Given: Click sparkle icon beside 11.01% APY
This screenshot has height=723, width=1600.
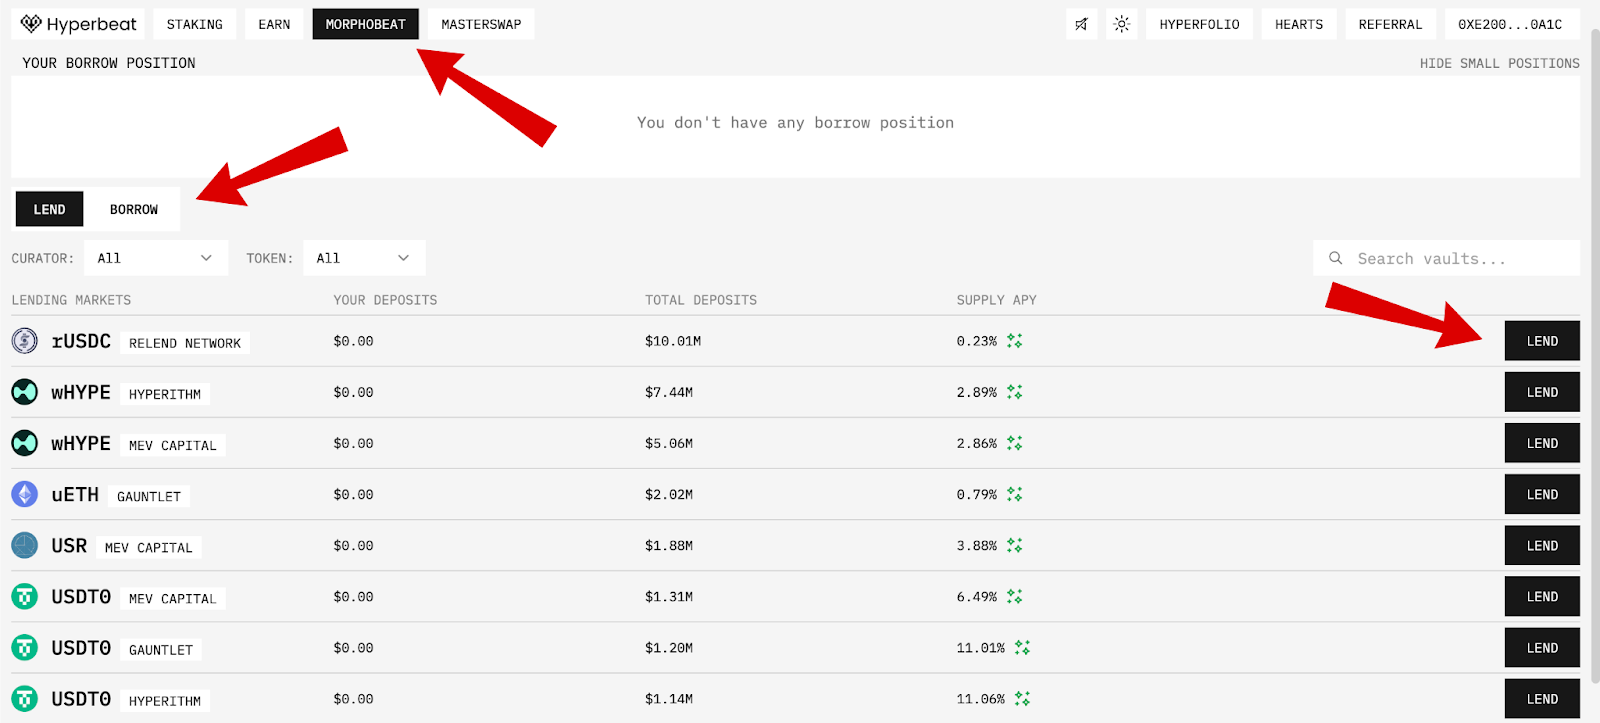Looking at the screenshot, I should click(x=1022, y=648).
